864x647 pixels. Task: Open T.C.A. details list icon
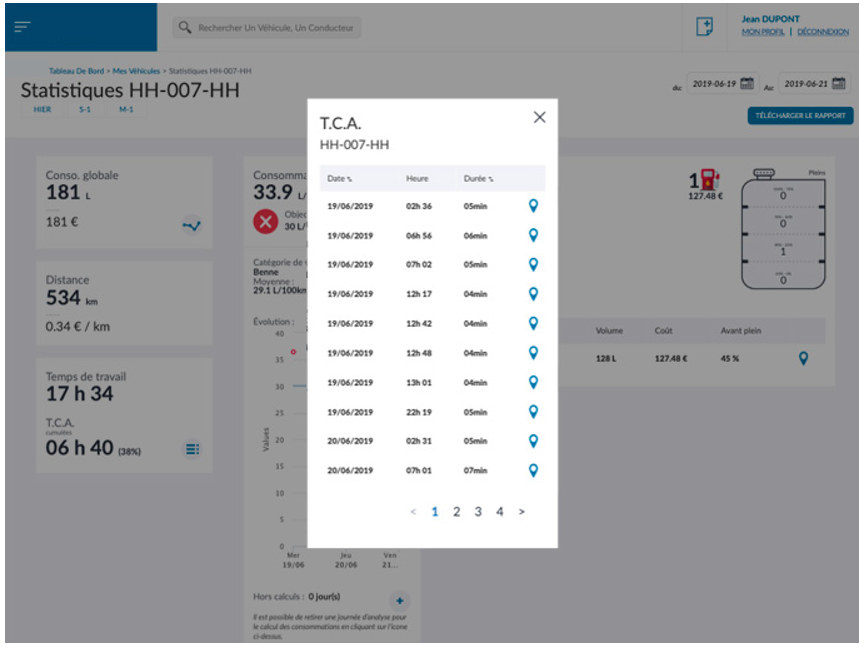(x=191, y=449)
